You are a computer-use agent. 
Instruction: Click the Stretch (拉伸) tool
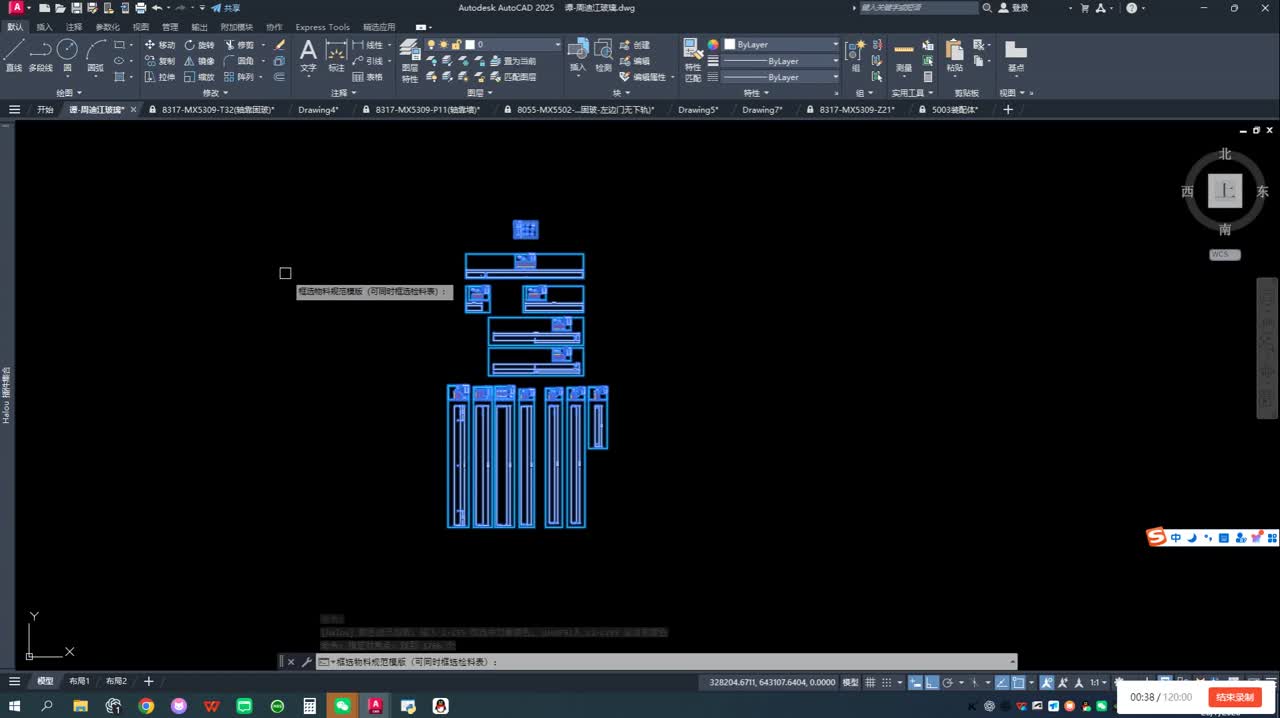(160, 77)
